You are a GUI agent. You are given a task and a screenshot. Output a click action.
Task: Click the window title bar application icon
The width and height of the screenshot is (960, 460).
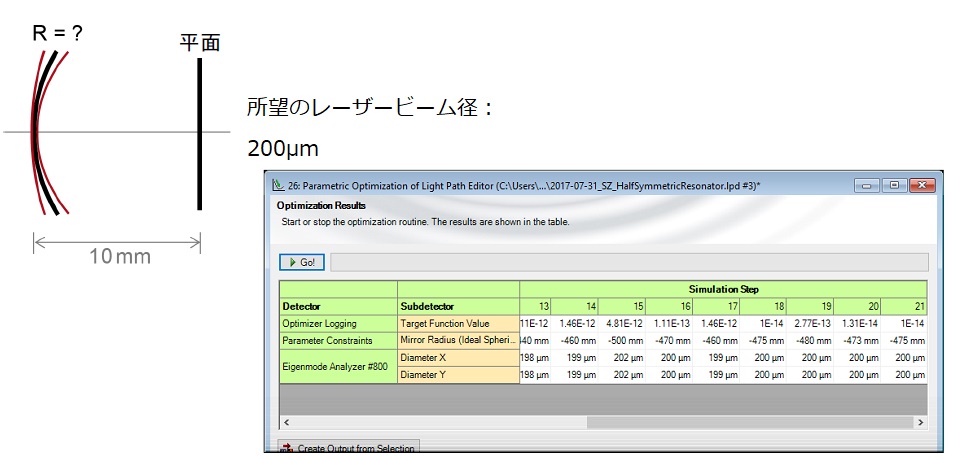[279, 185]
